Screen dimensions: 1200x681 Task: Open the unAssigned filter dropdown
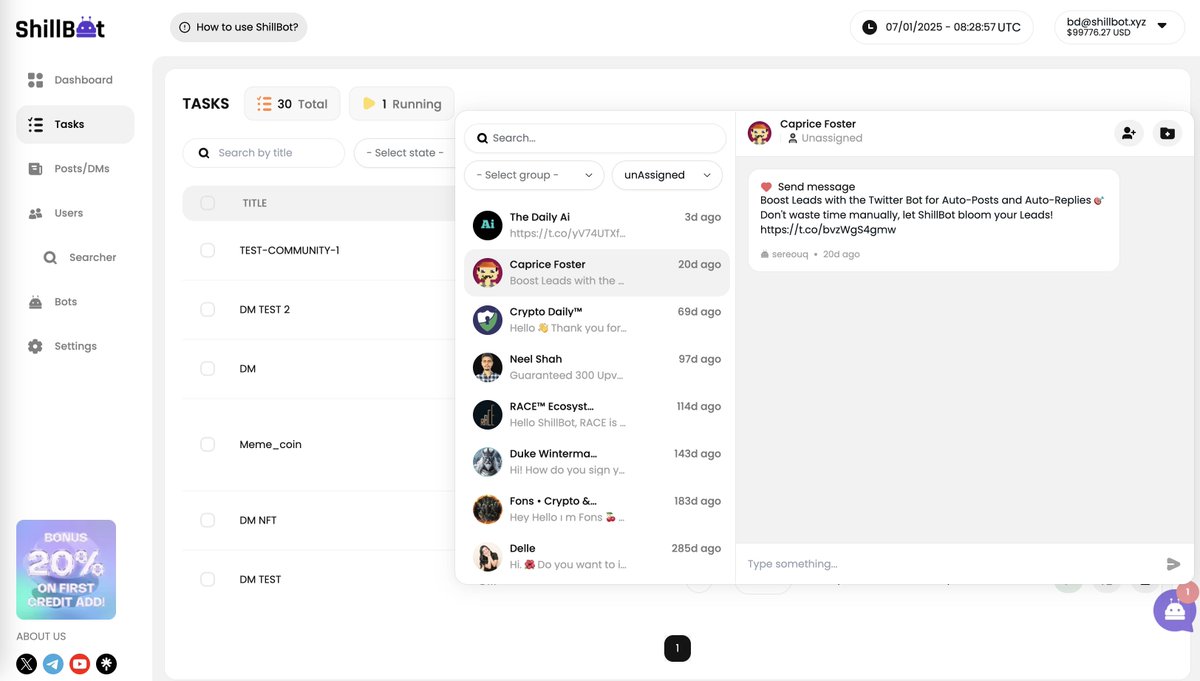pyautogui.click(x=666, y=175)
